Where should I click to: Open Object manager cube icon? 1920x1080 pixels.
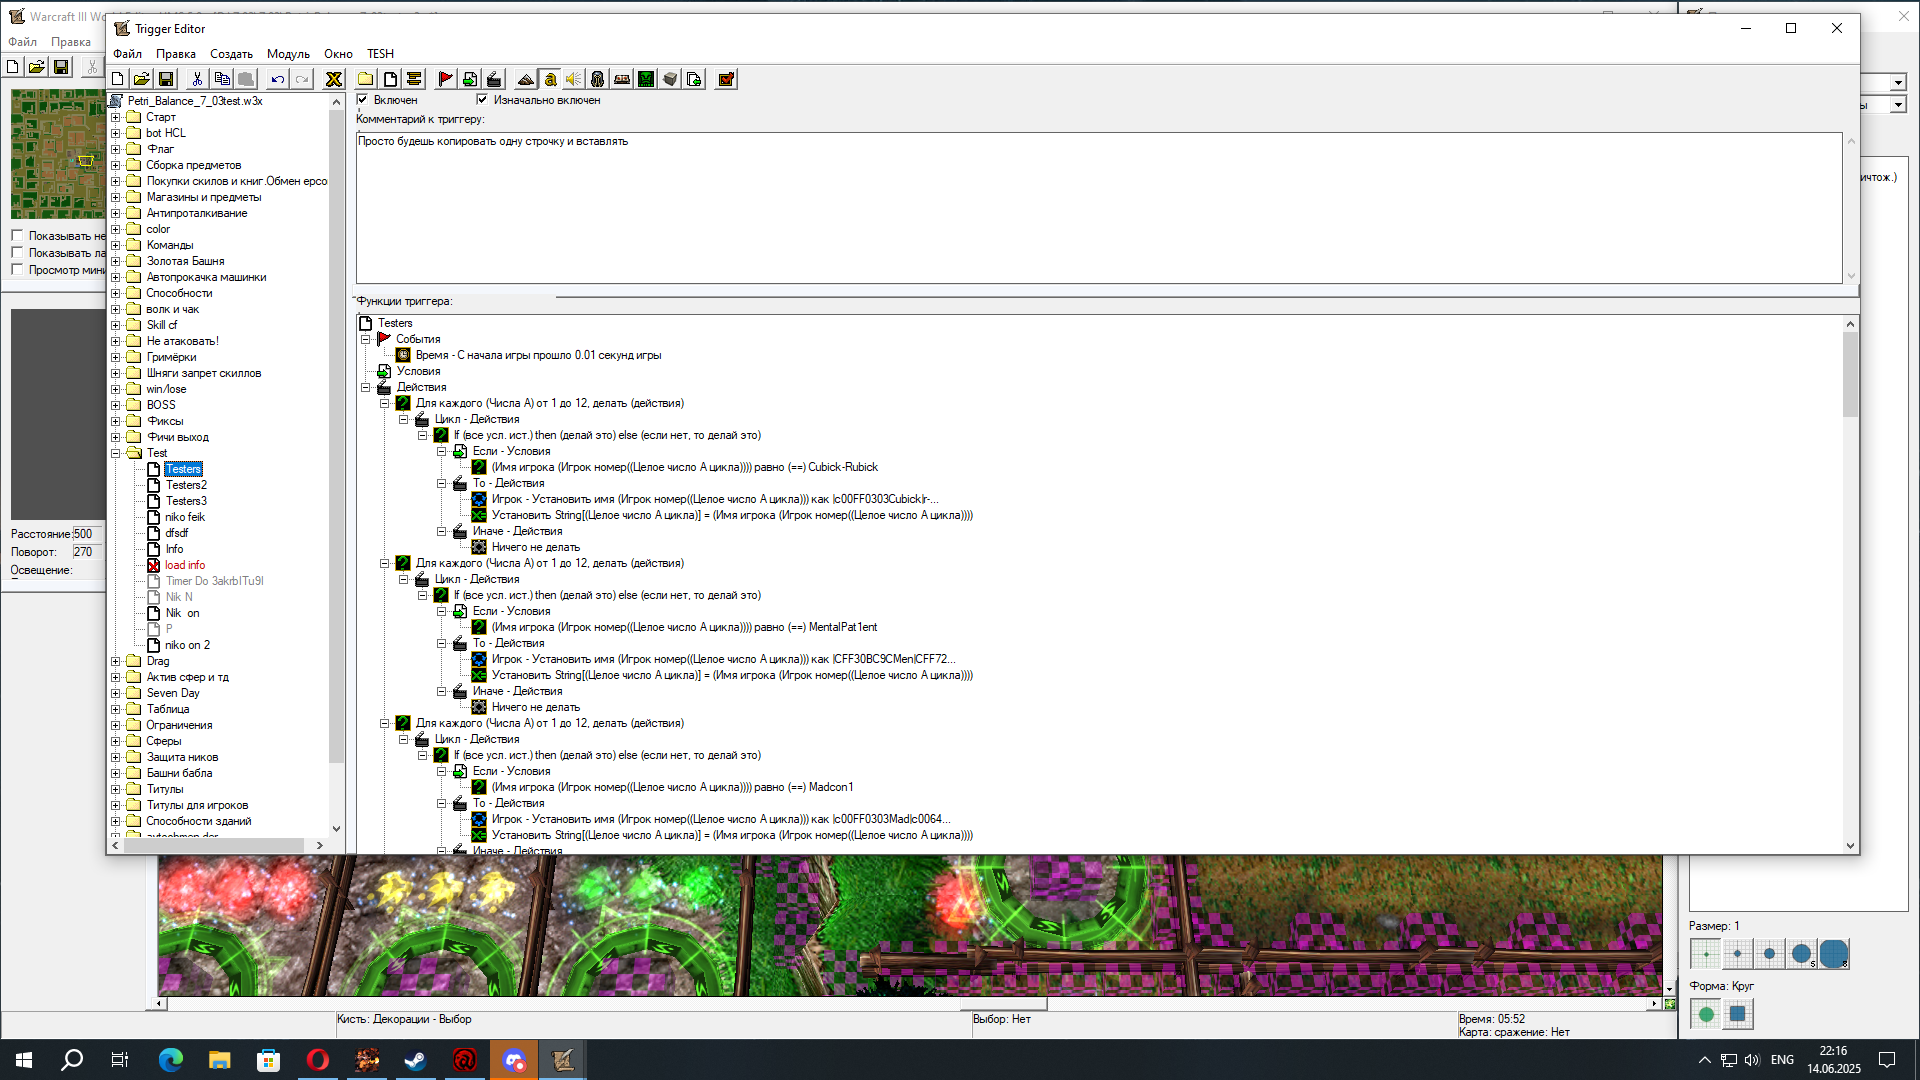pos(670,79)
